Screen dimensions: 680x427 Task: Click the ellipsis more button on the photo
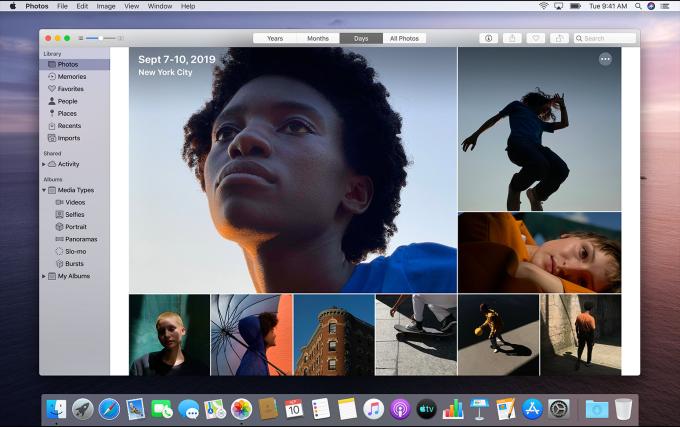click(x=605, y=59)
